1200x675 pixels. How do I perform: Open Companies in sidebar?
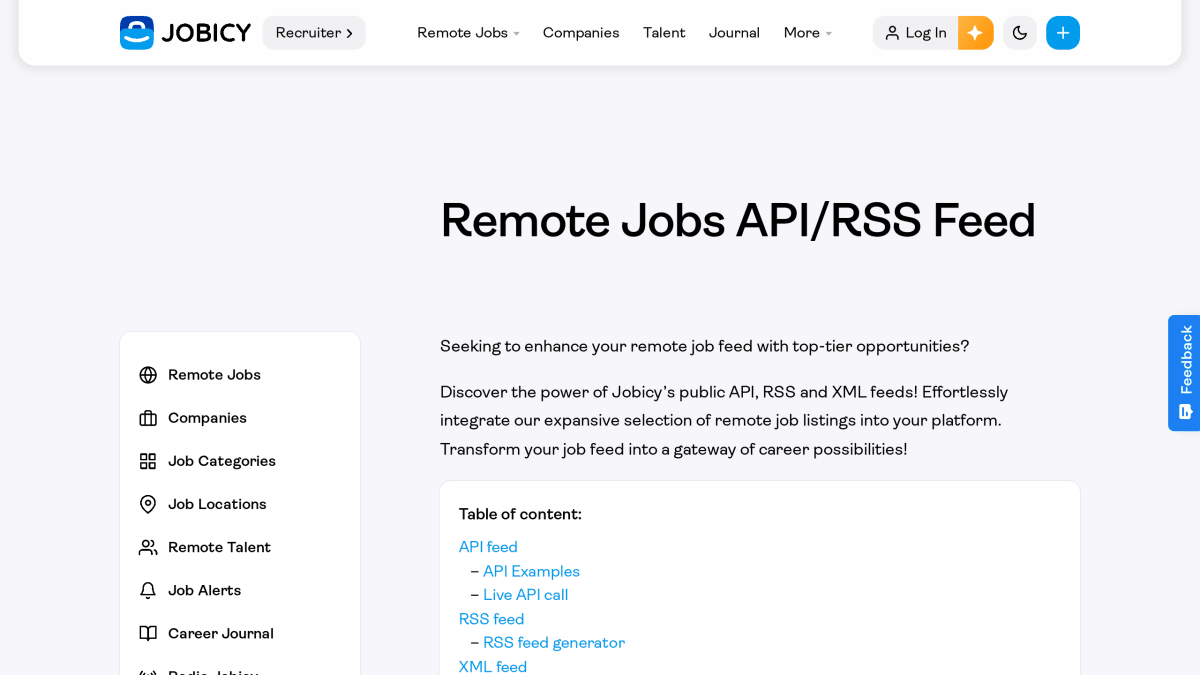click(207, 418)
